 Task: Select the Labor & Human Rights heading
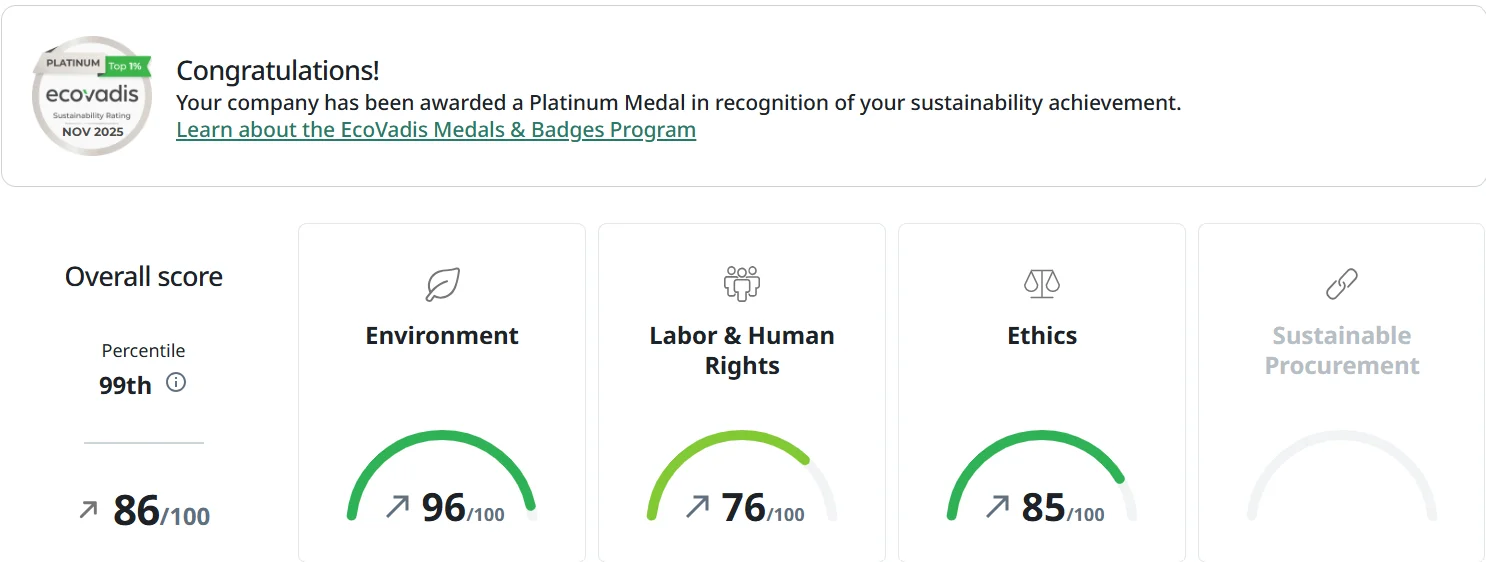pyautogui.click(x=742, y=350)
